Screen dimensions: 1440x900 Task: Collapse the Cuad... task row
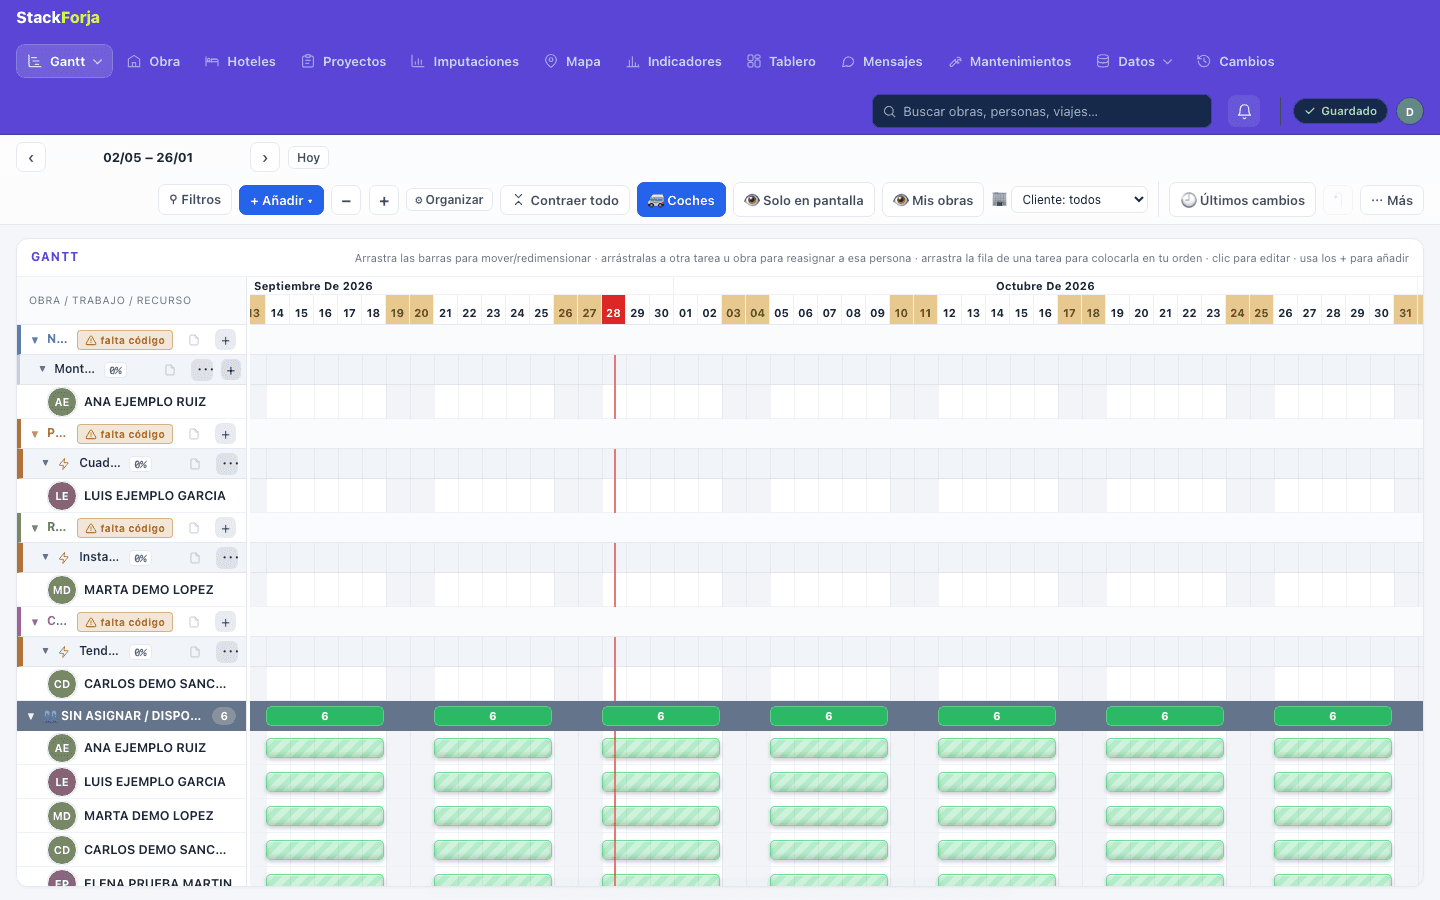coord(45,463)
